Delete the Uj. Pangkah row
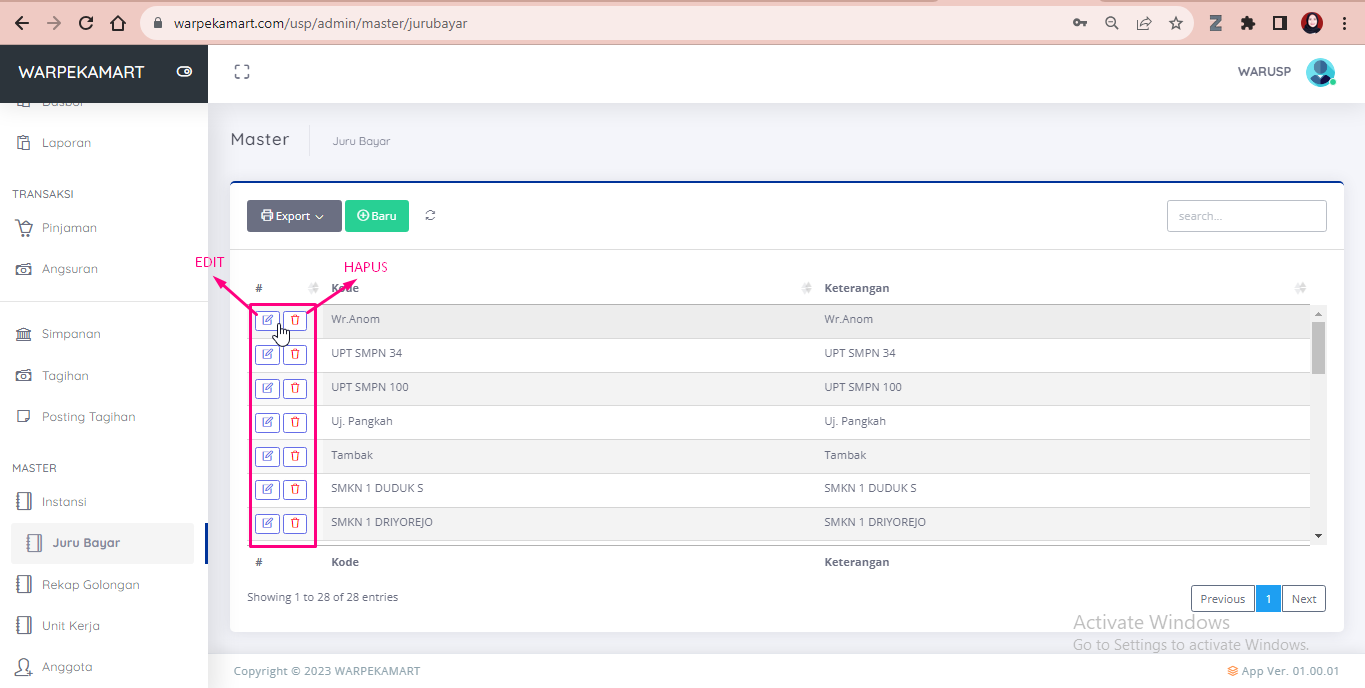1365x688 pixels. pyautogui.click(x=295, y=422)
